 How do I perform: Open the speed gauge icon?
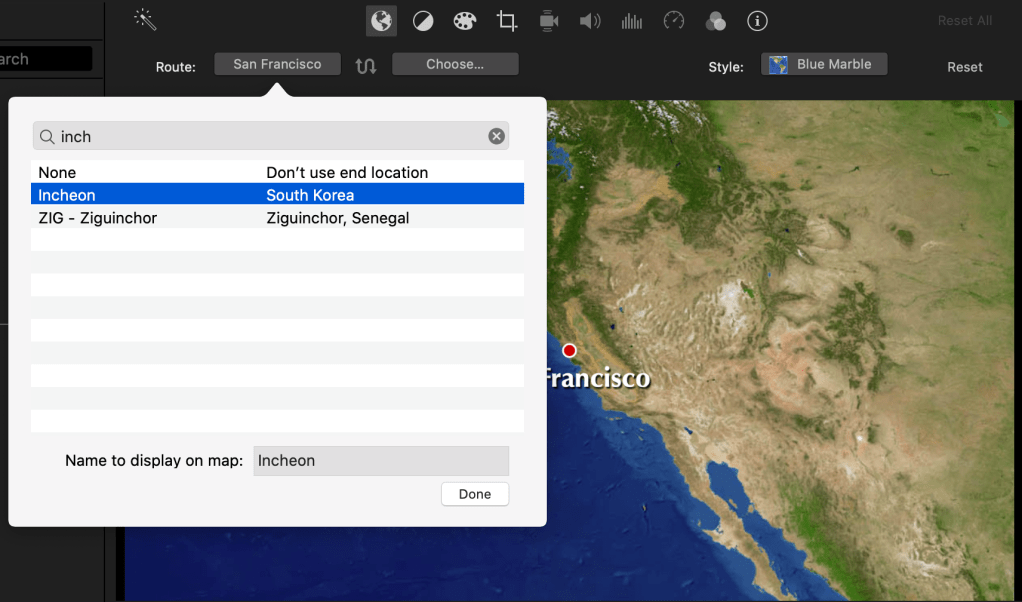click(x=674, y=21)
